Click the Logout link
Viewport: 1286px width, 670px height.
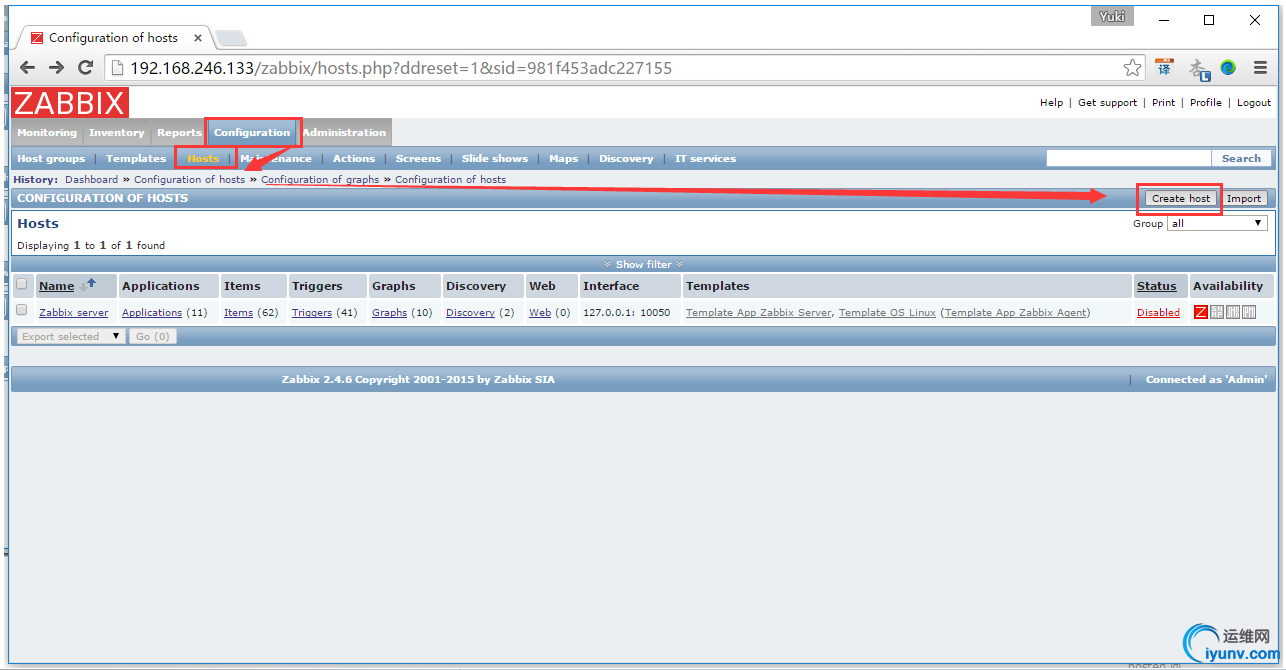coord(1254,102)
